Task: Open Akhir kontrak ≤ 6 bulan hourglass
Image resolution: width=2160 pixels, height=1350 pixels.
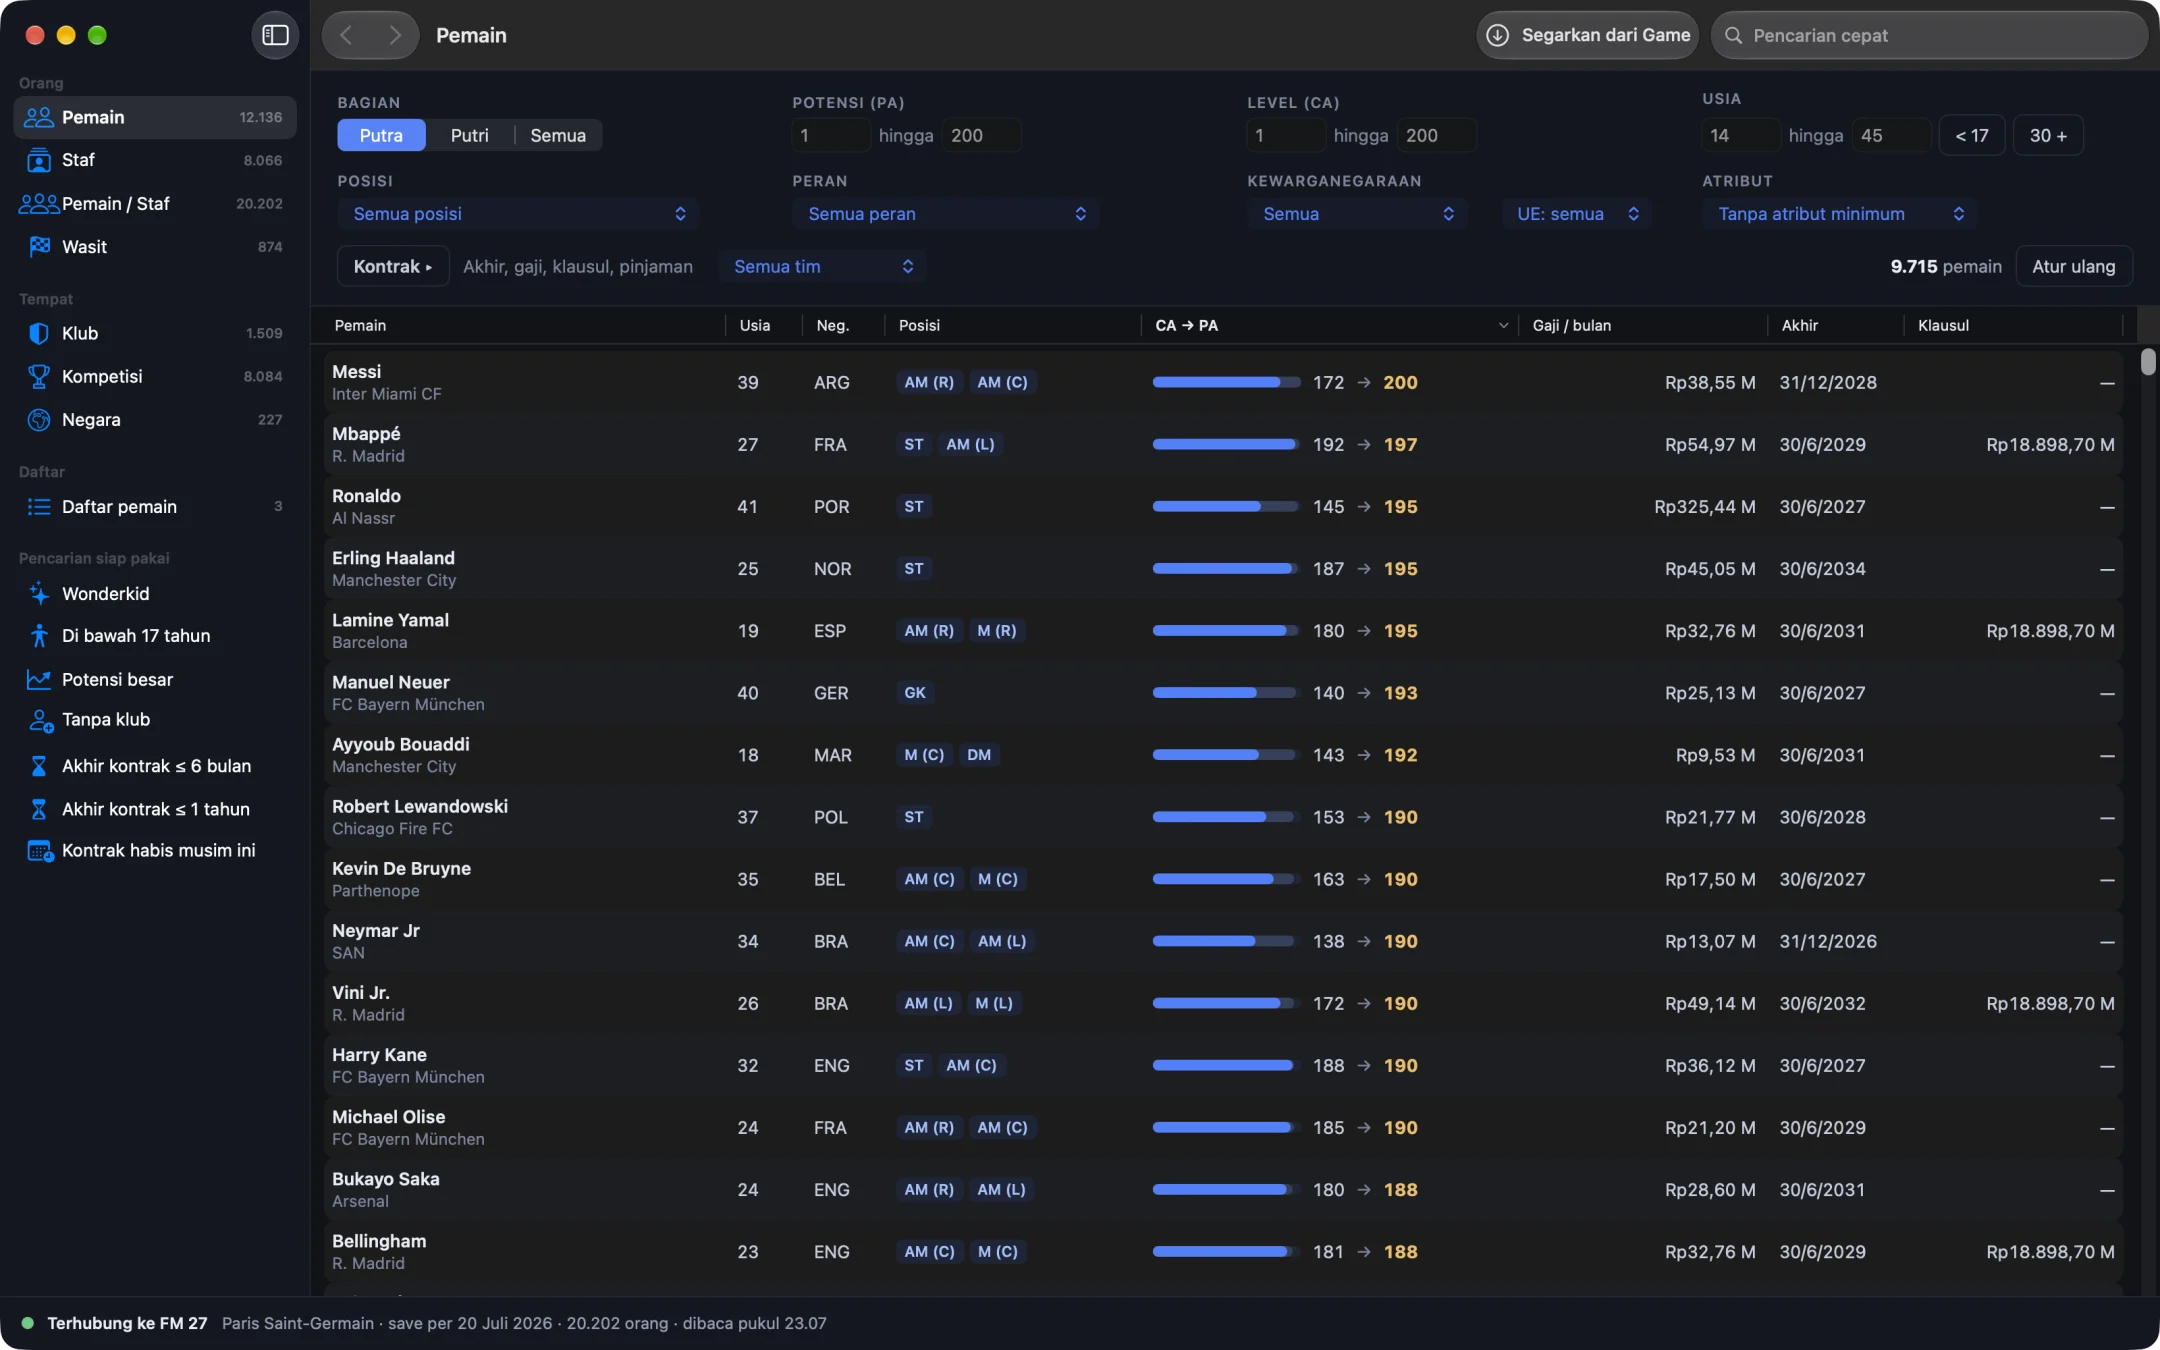Action: 39,766
